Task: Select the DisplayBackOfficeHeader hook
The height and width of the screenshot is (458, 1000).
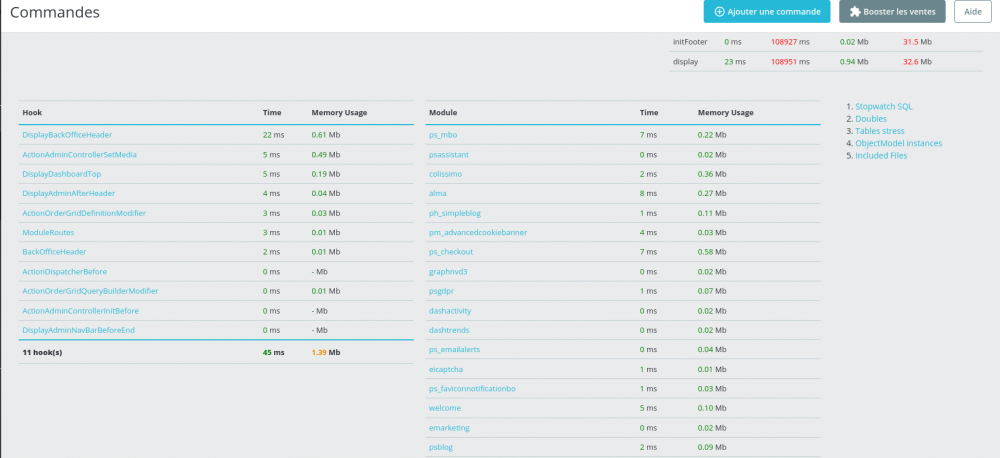Action: (67, 135)
